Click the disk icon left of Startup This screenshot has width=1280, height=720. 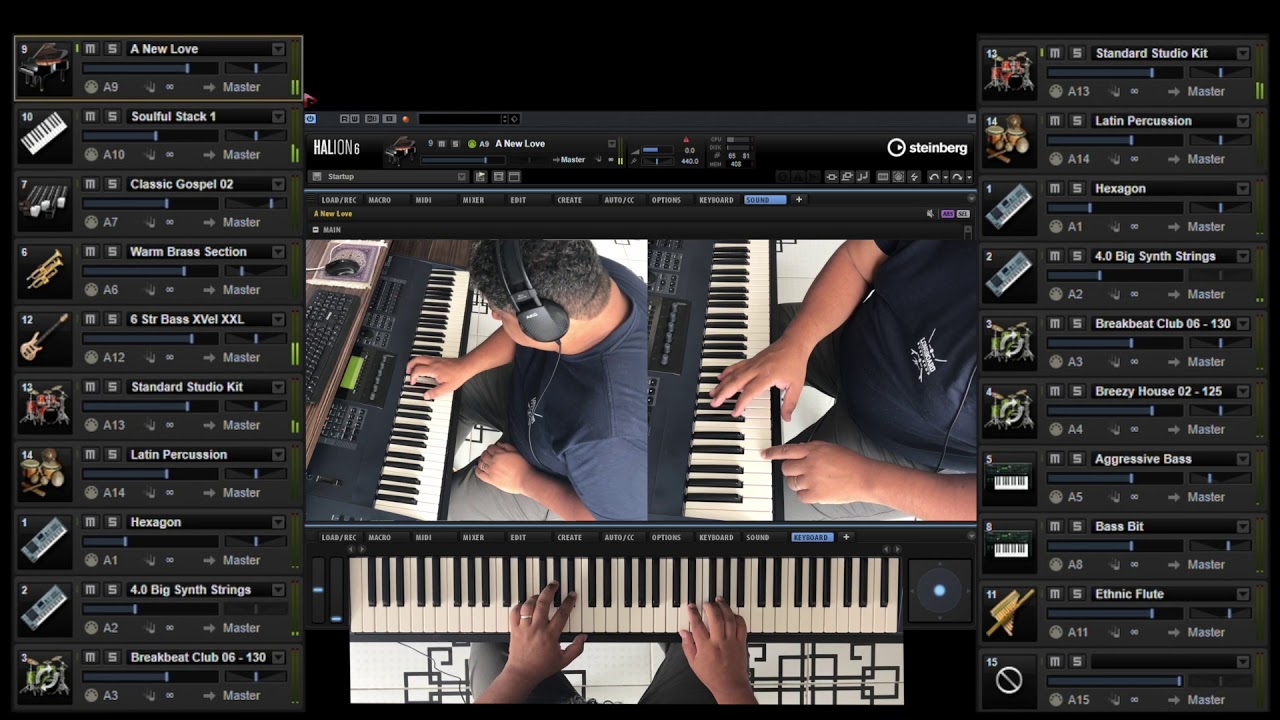pyautogui.click(x=317, y=177)
